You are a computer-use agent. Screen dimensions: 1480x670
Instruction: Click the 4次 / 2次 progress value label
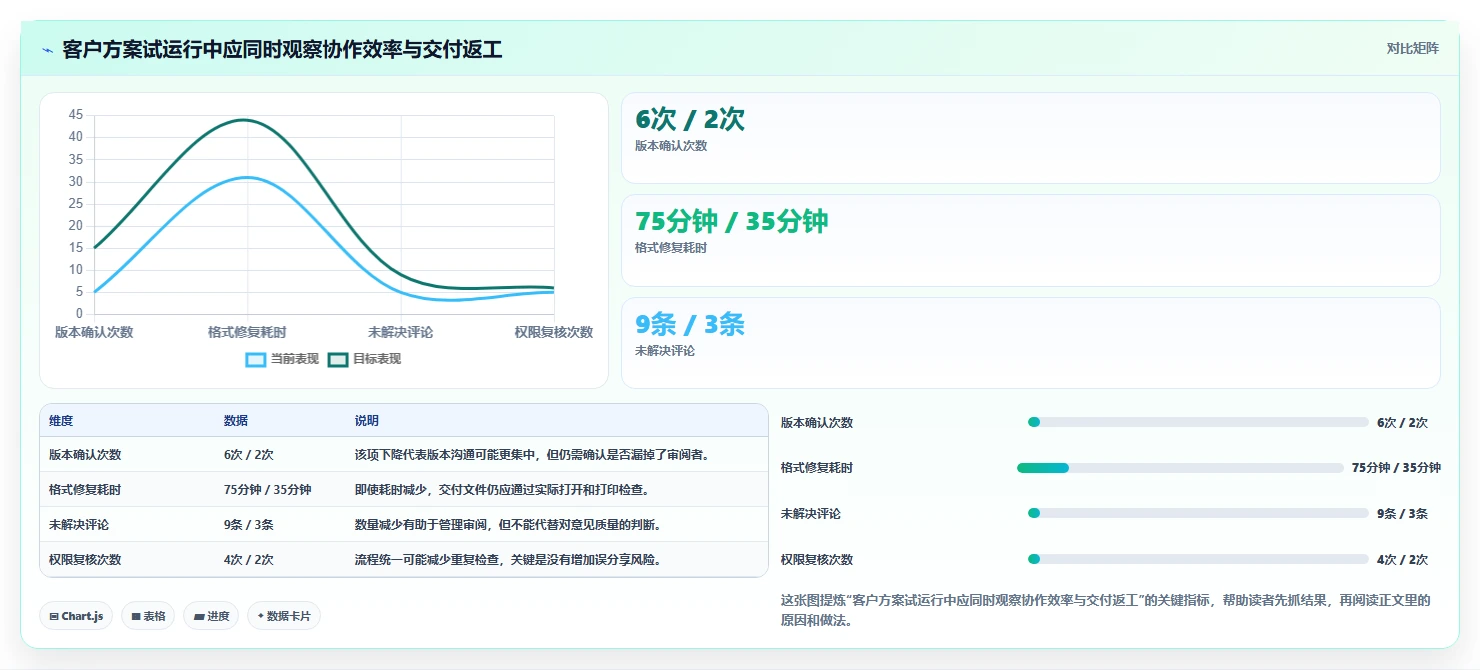pos(1402,559)
